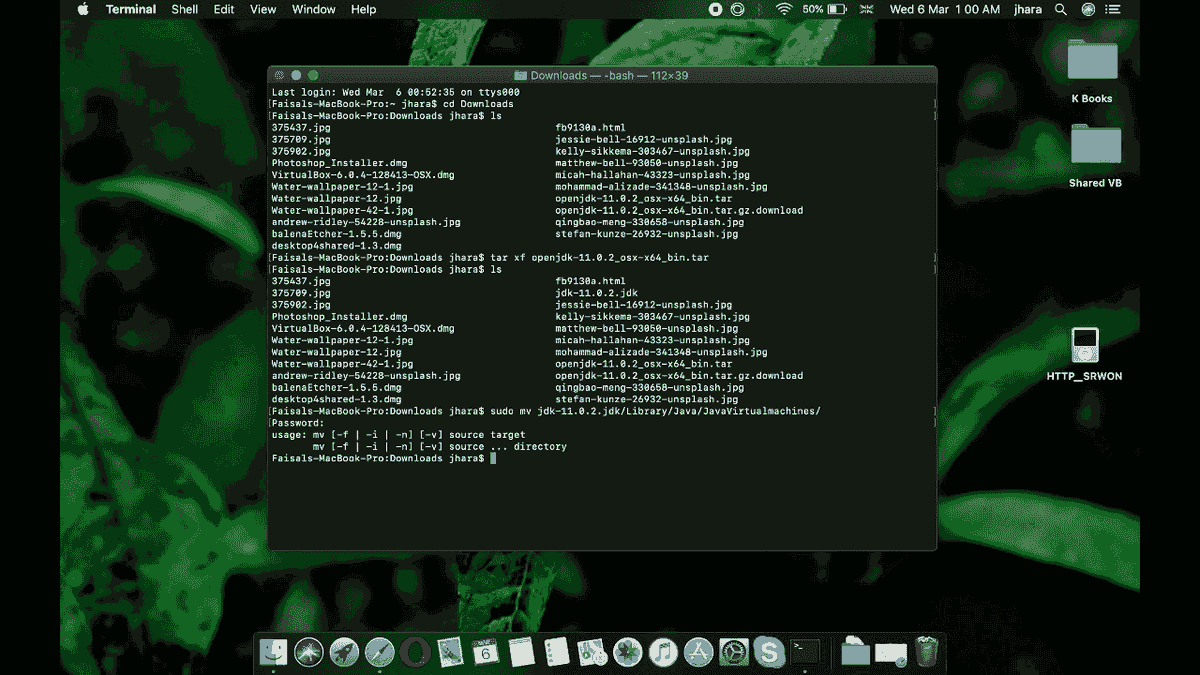
Task: Select the HTTP_SRWON desktop item
Action: pos(1085,354)
